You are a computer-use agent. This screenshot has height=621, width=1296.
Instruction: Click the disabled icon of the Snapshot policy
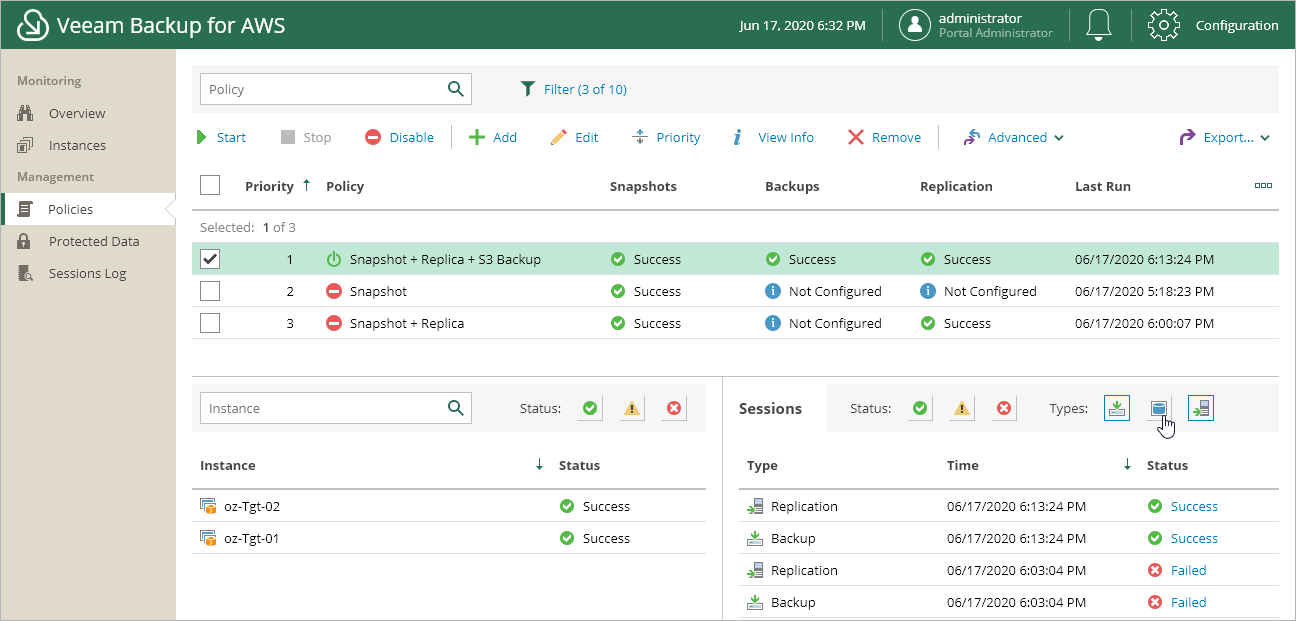tap(334, 291)
